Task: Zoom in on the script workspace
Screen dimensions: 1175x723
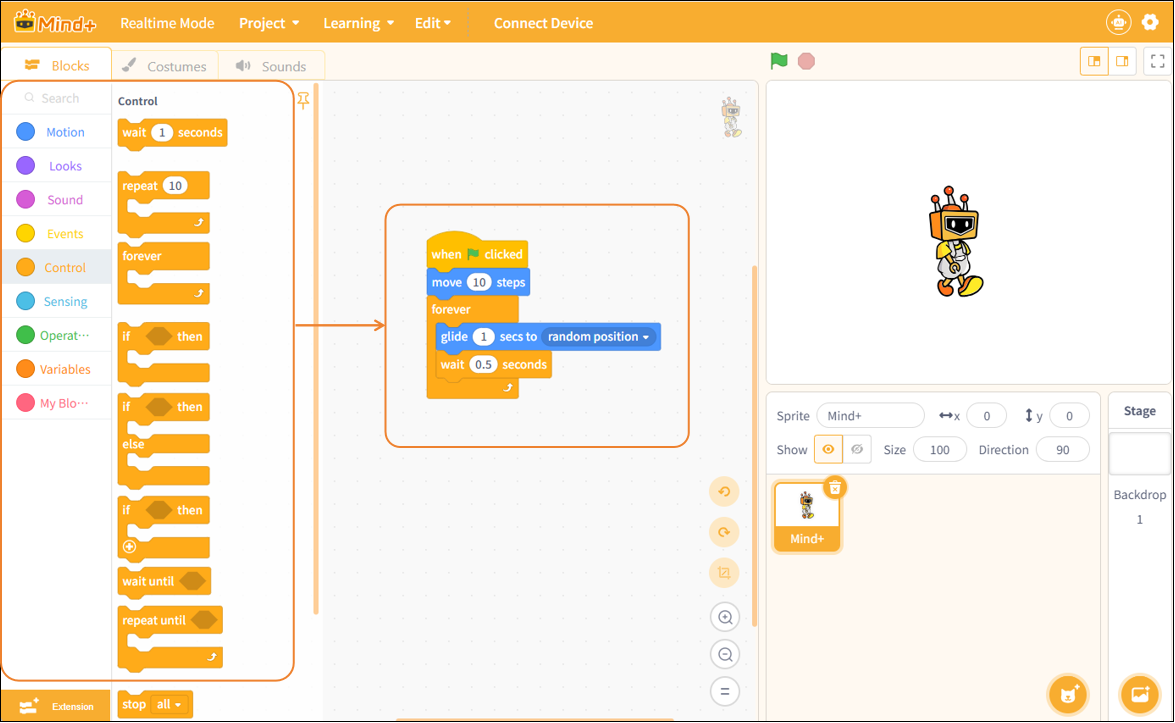Action: click(725, 617)
